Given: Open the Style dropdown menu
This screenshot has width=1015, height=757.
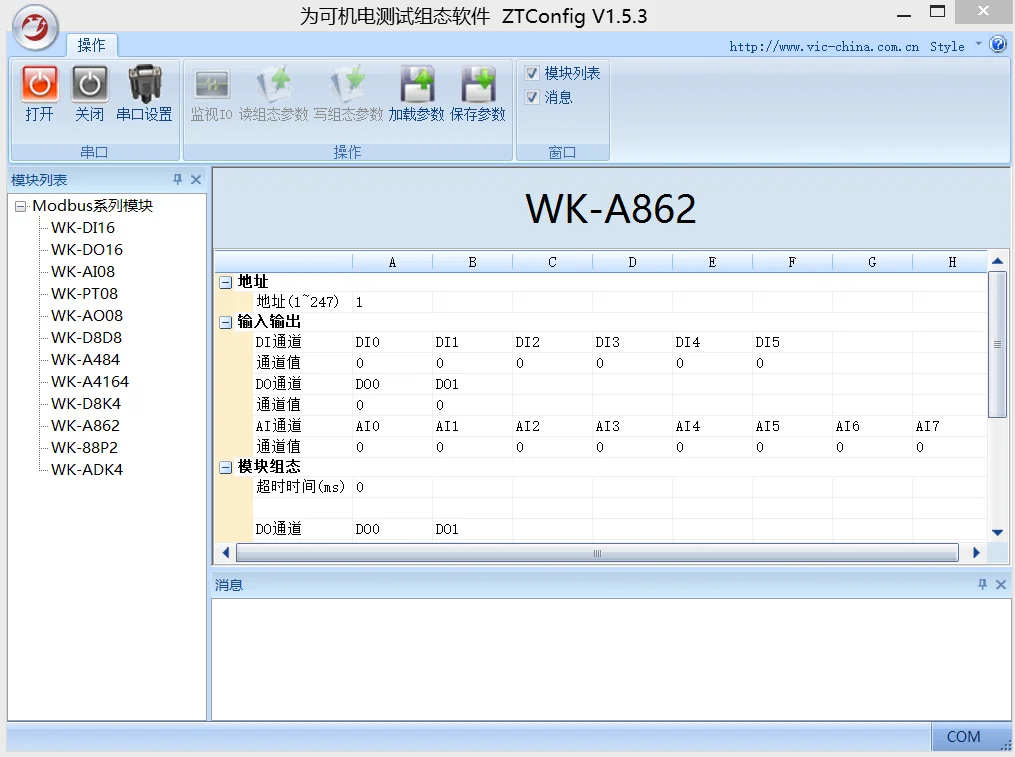Looking at the screenshot, I should point(955,46).
